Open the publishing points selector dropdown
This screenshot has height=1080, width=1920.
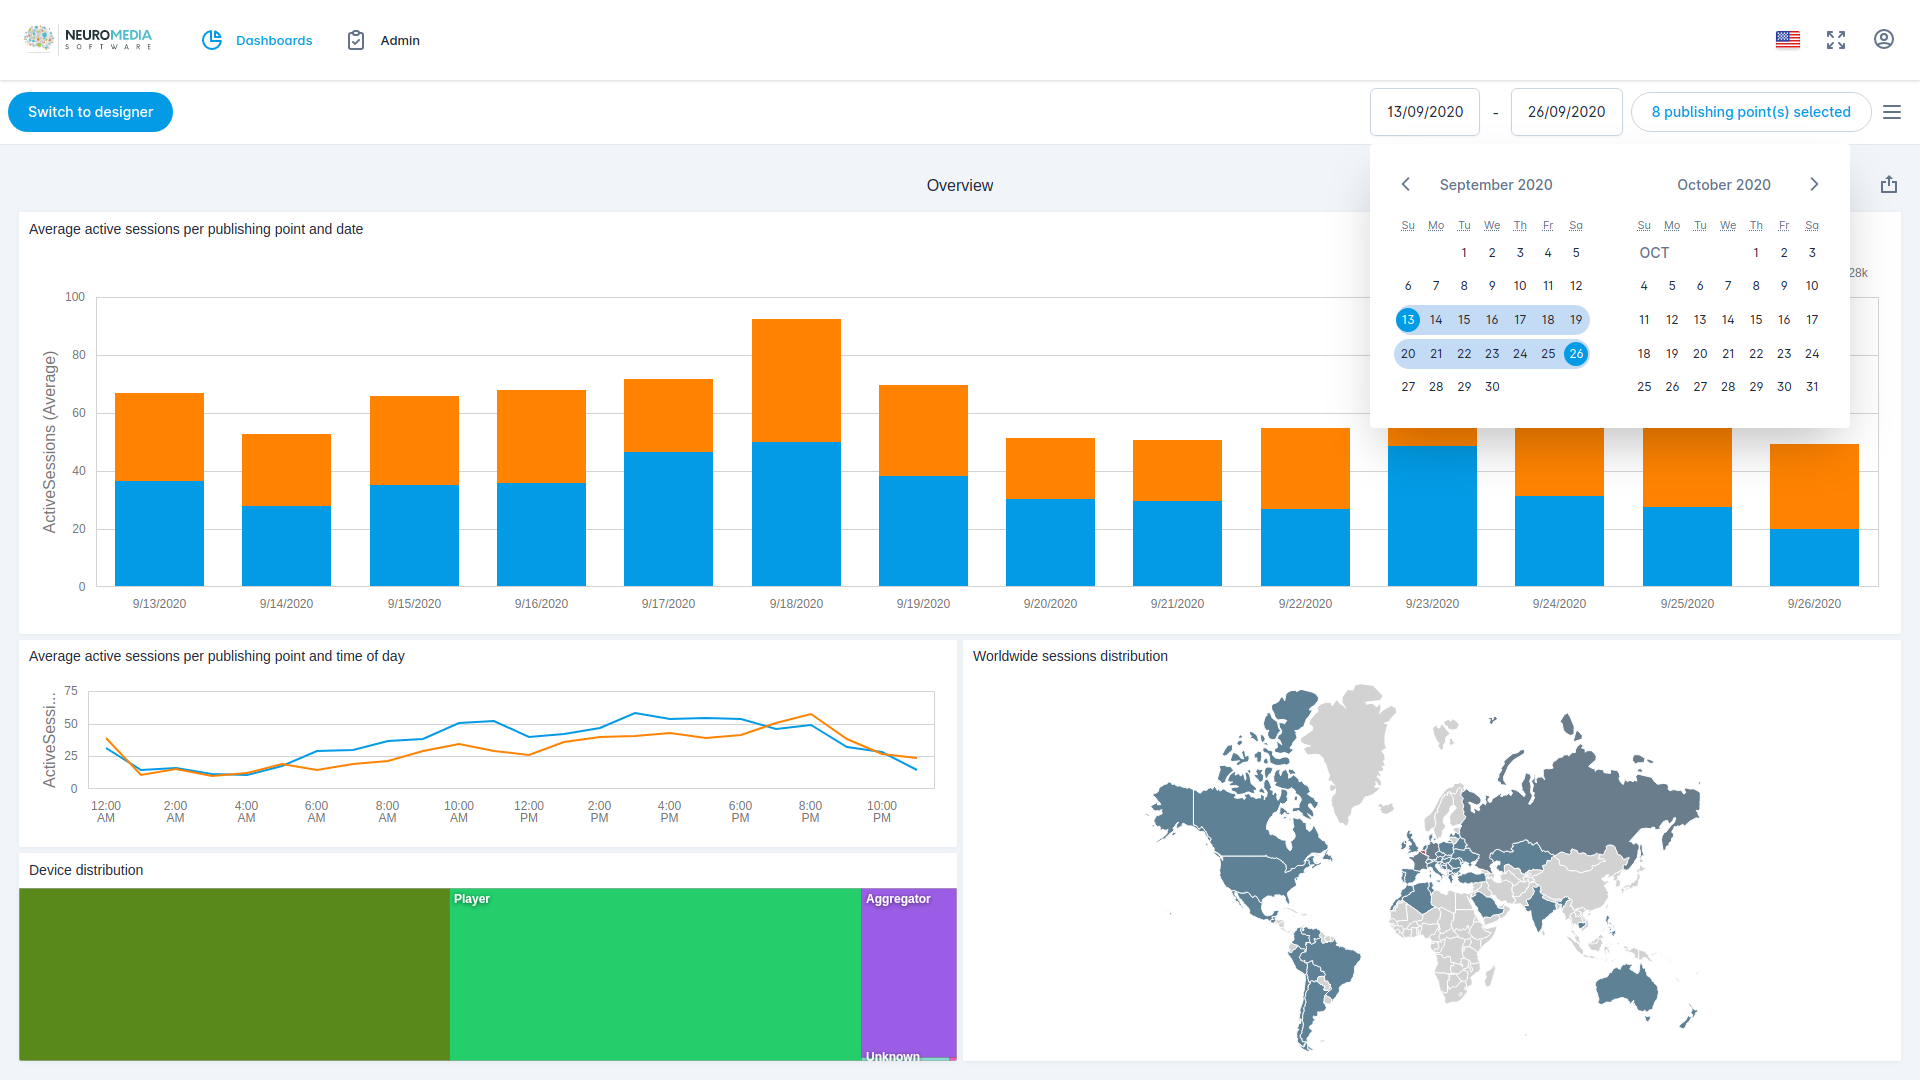1750,112
